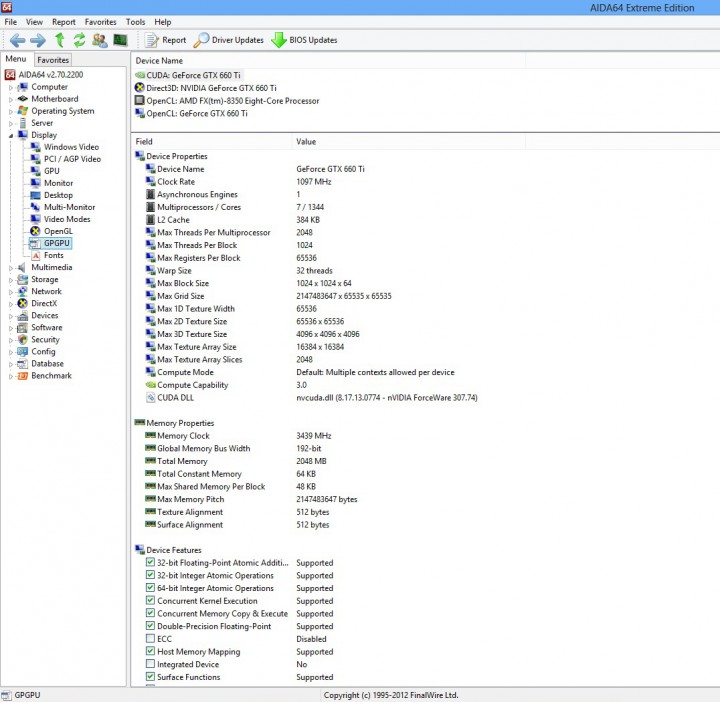Toggle Integrated Device checkbox
The image size is (720, 702).
tap(150, 664)
